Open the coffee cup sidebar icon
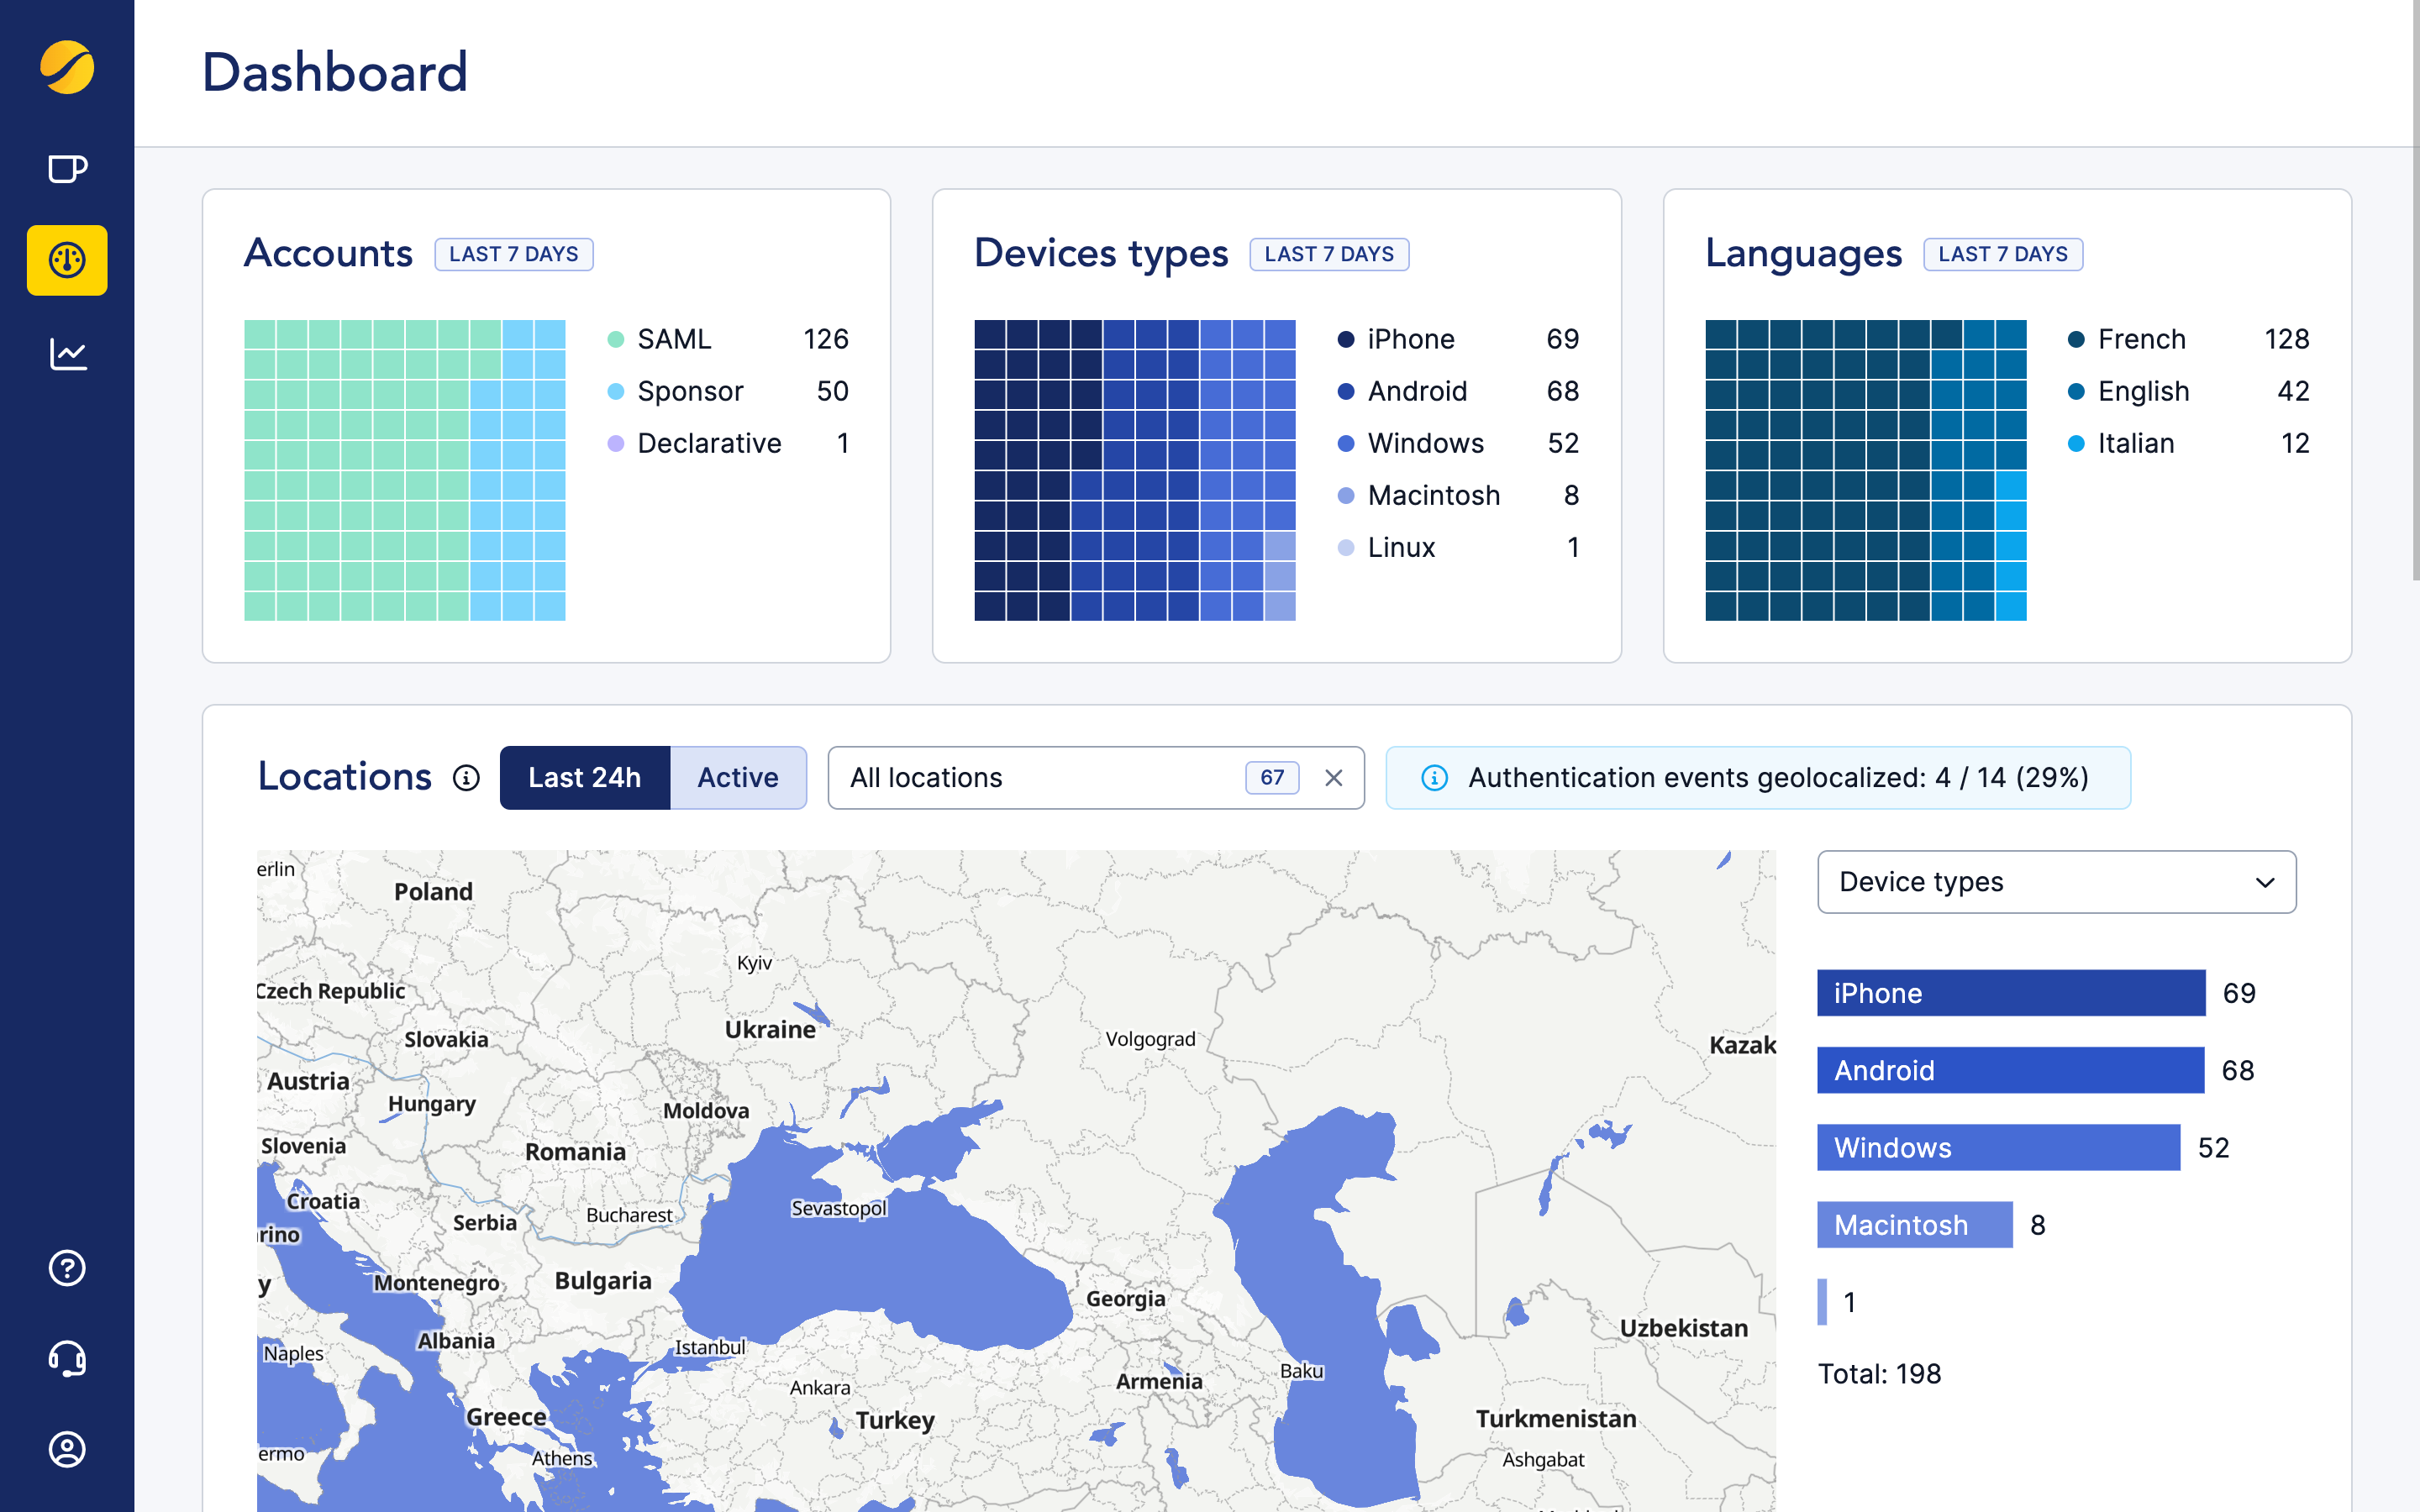Screen dimensions: 2420x1512 pyautogui.click(x=67, y=168)
